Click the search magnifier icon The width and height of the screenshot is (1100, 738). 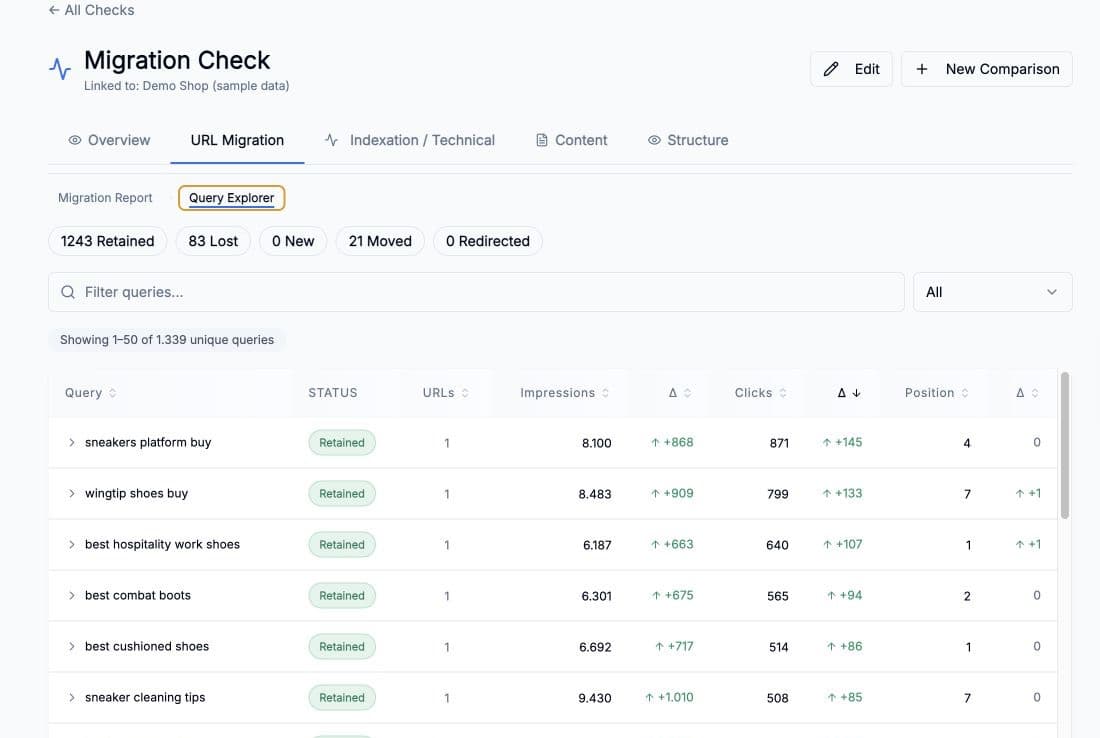[x=68, y=292]
